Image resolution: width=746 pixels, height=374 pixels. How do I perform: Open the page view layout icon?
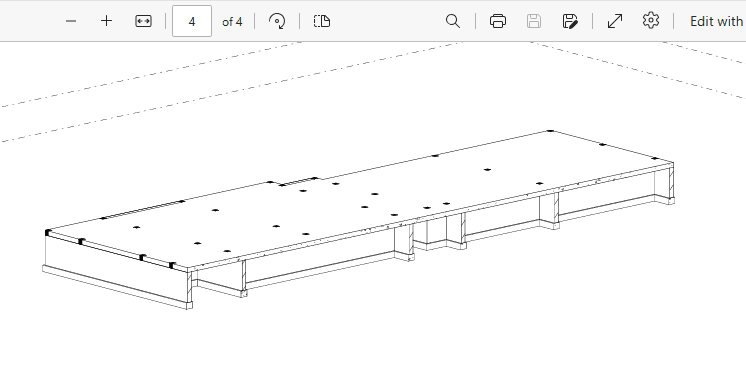coord(322,21)
